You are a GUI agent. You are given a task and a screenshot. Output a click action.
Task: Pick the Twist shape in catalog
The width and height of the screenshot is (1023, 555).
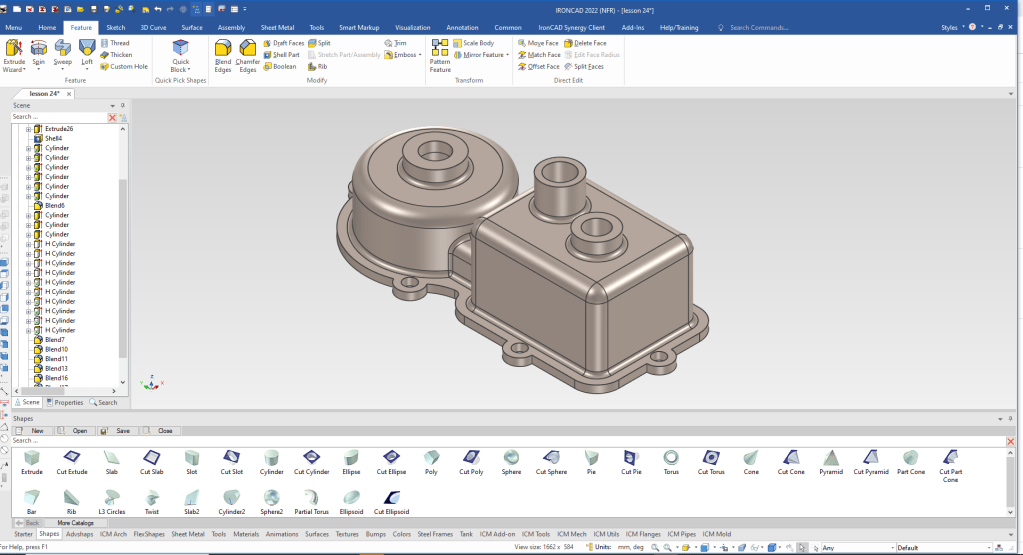[x=152, y=498]
